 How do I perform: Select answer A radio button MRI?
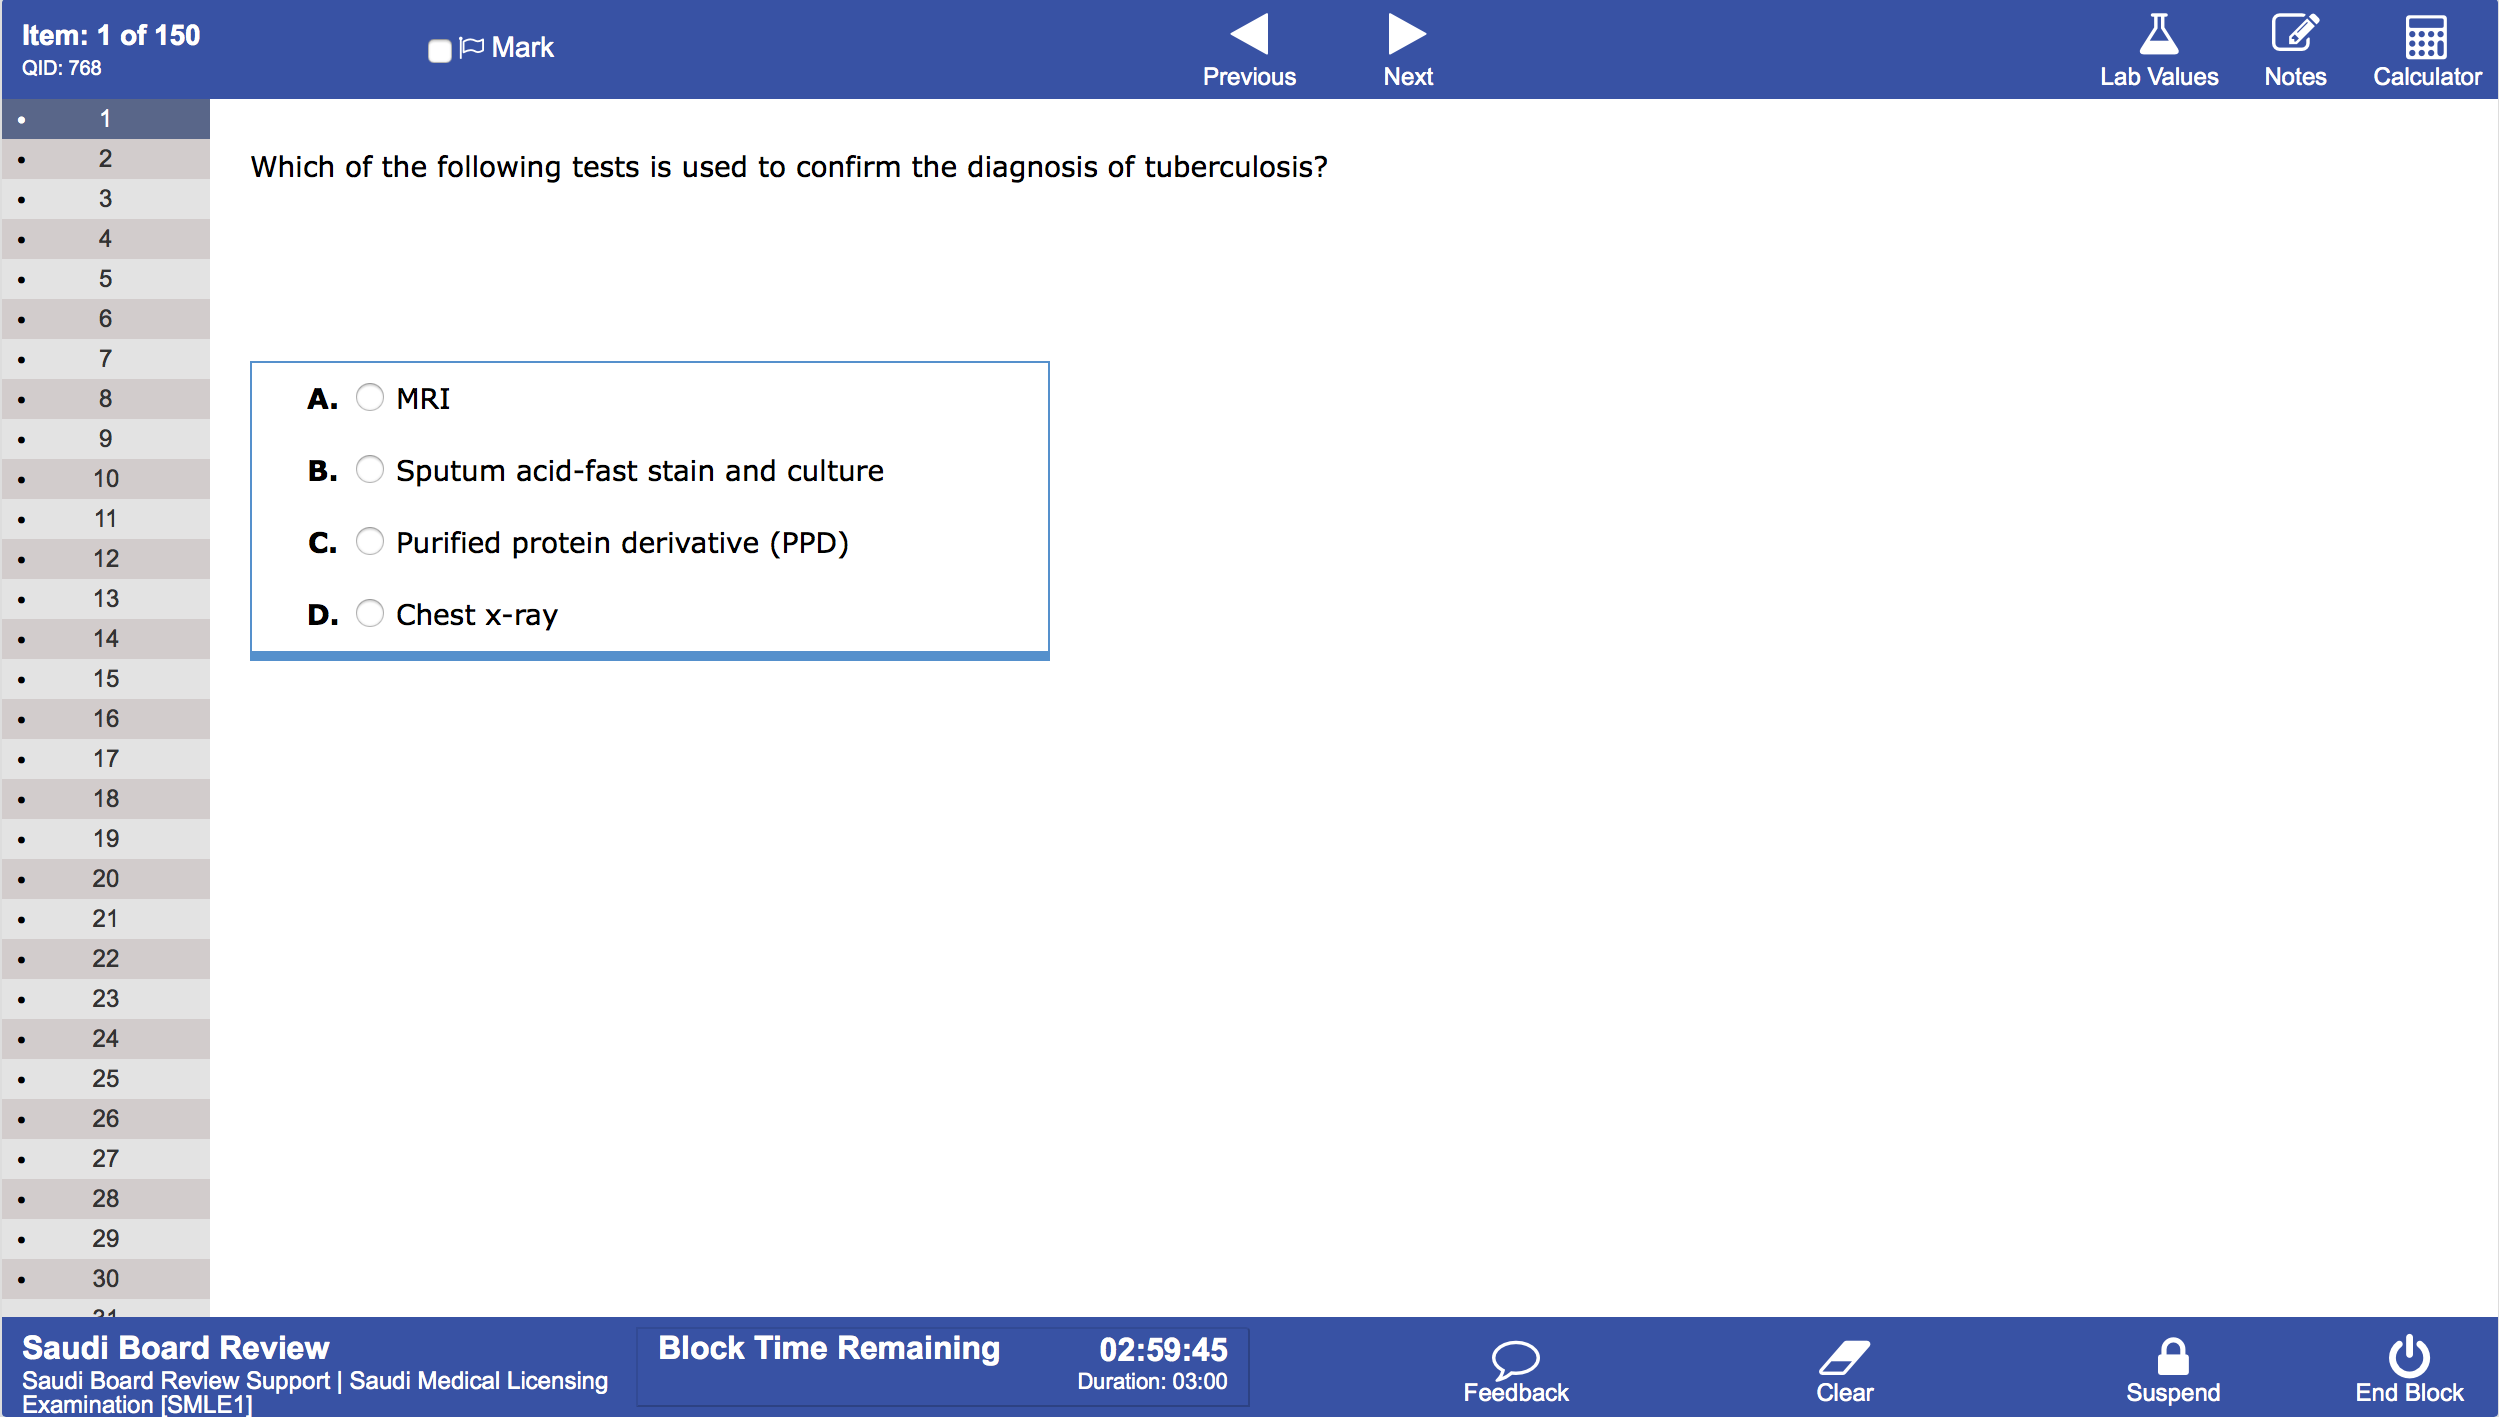click(370, 398)
